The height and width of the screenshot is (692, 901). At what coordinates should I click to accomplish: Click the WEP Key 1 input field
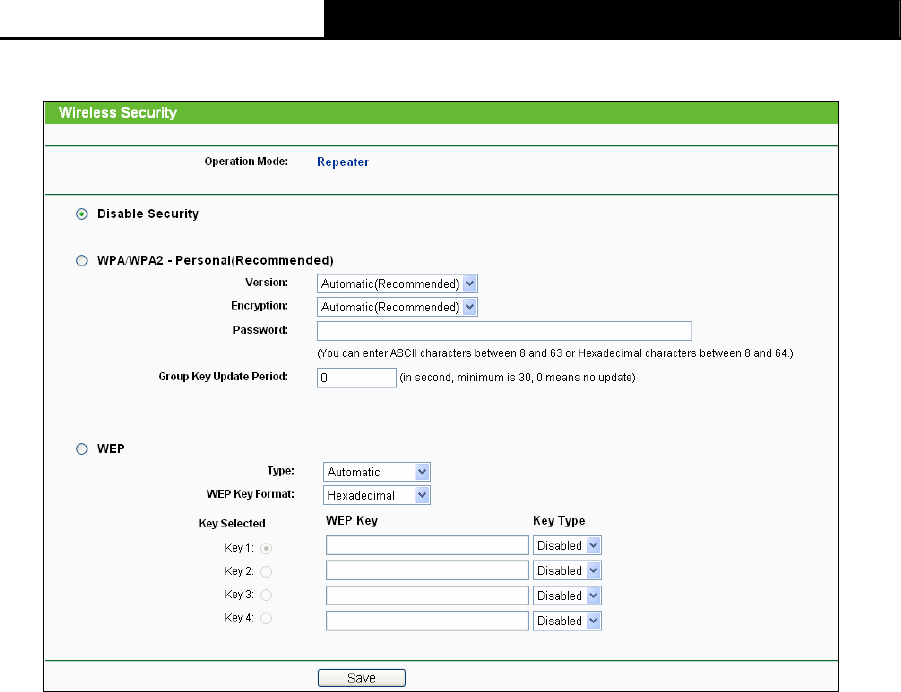427,545
